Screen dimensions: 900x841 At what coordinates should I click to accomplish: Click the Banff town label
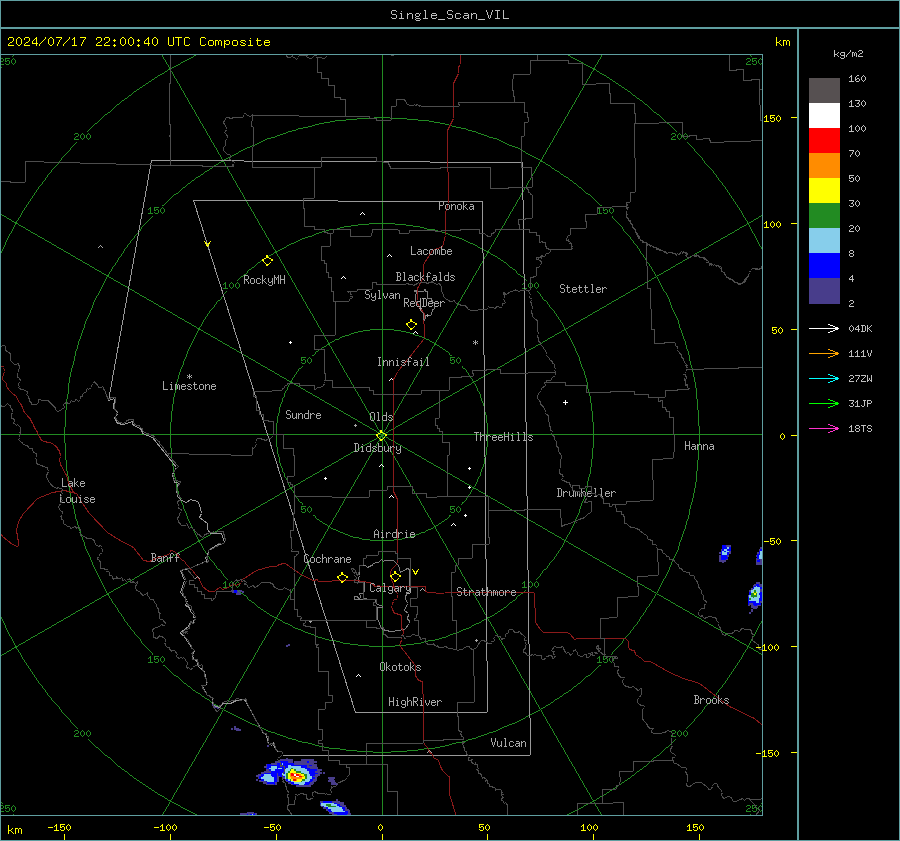click(165, 557)
